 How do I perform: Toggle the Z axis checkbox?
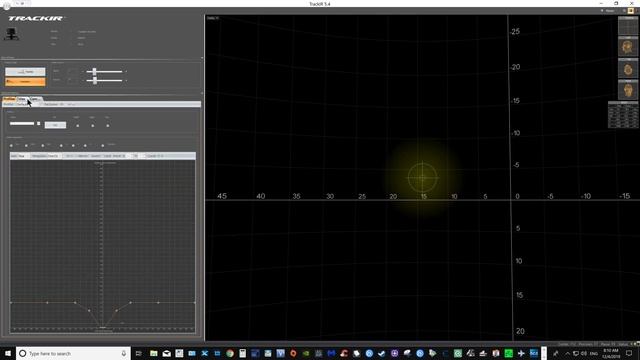point(85,145)
